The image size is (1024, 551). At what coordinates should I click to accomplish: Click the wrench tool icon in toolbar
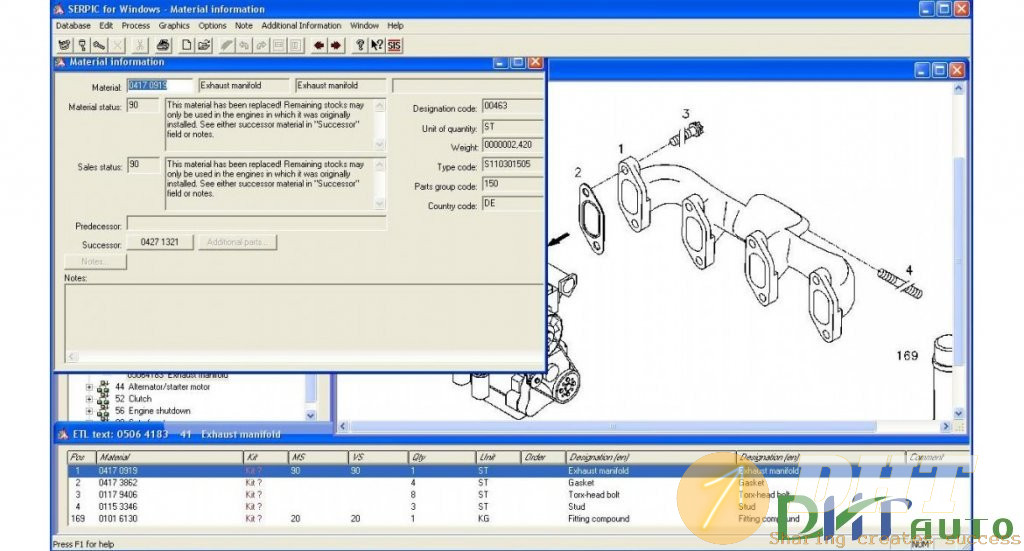click(99, 45)
